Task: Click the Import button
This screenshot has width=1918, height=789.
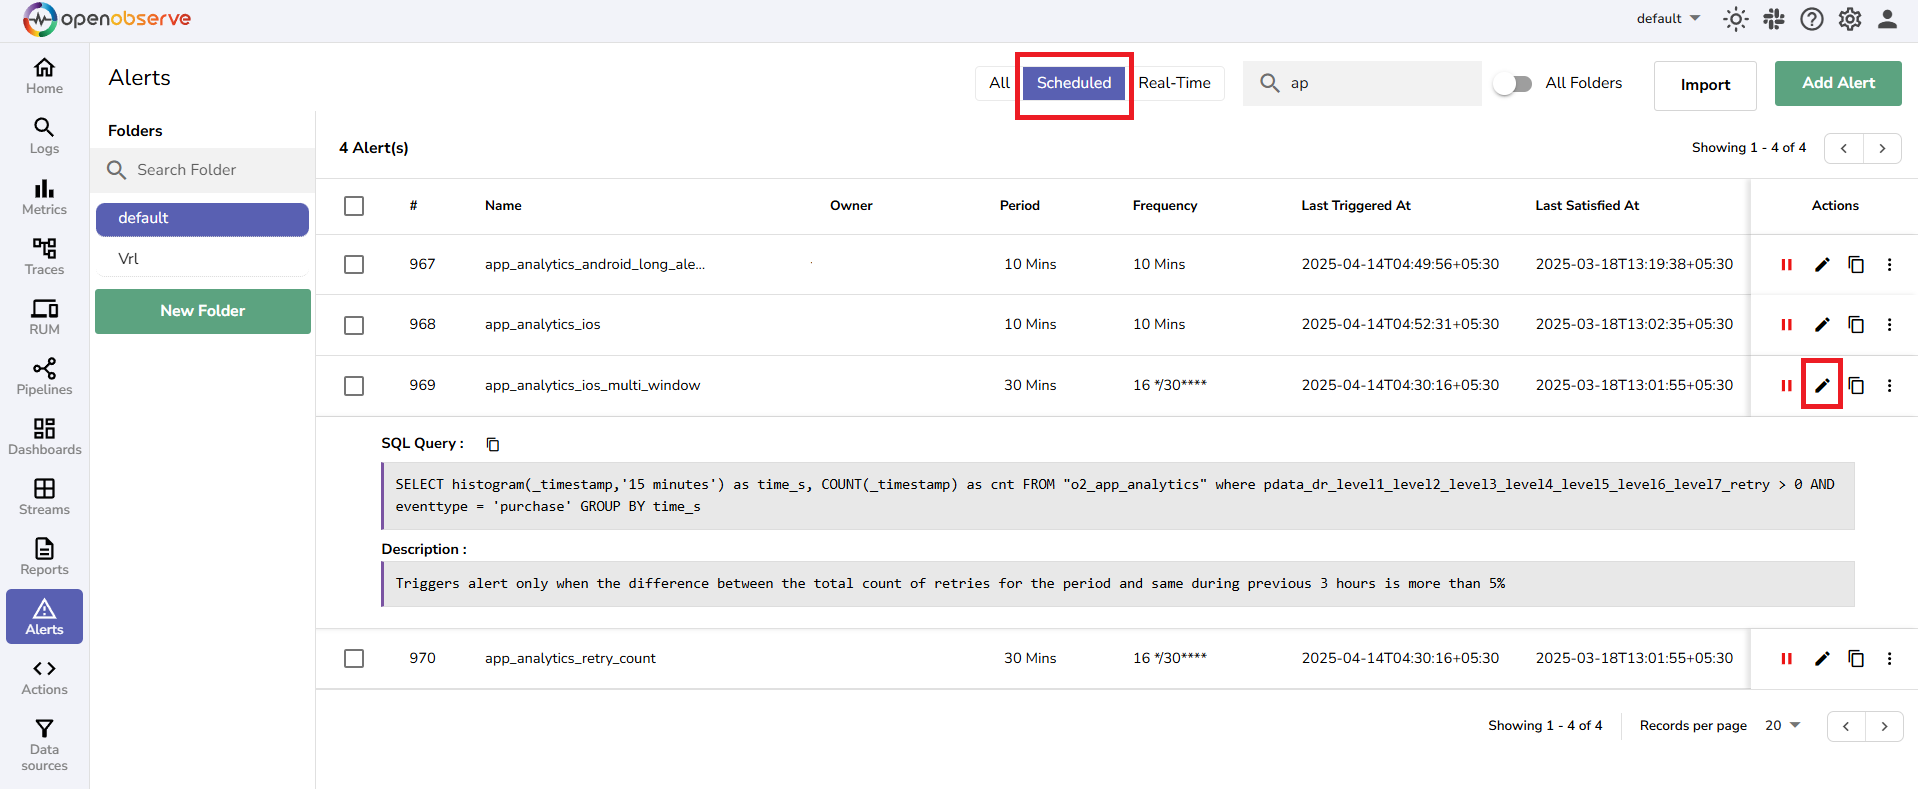Action: 1705,85
